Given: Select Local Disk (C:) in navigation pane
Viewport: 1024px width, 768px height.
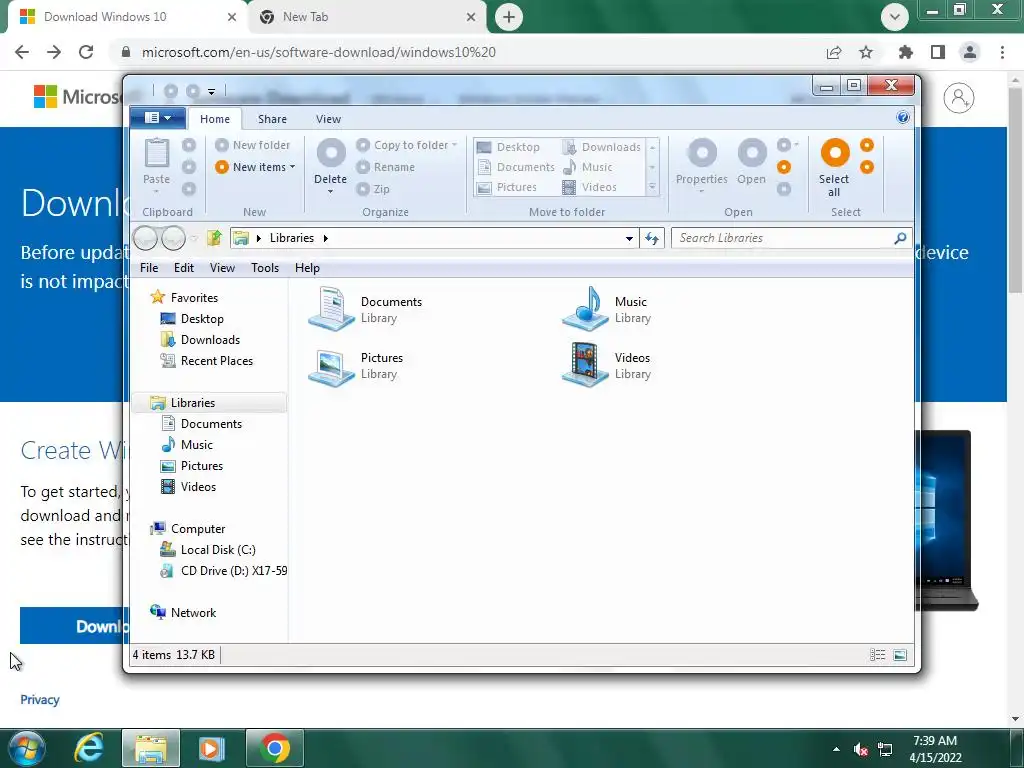Looking at the screenshot, I should pyautogui.click(x=208, y=550).
